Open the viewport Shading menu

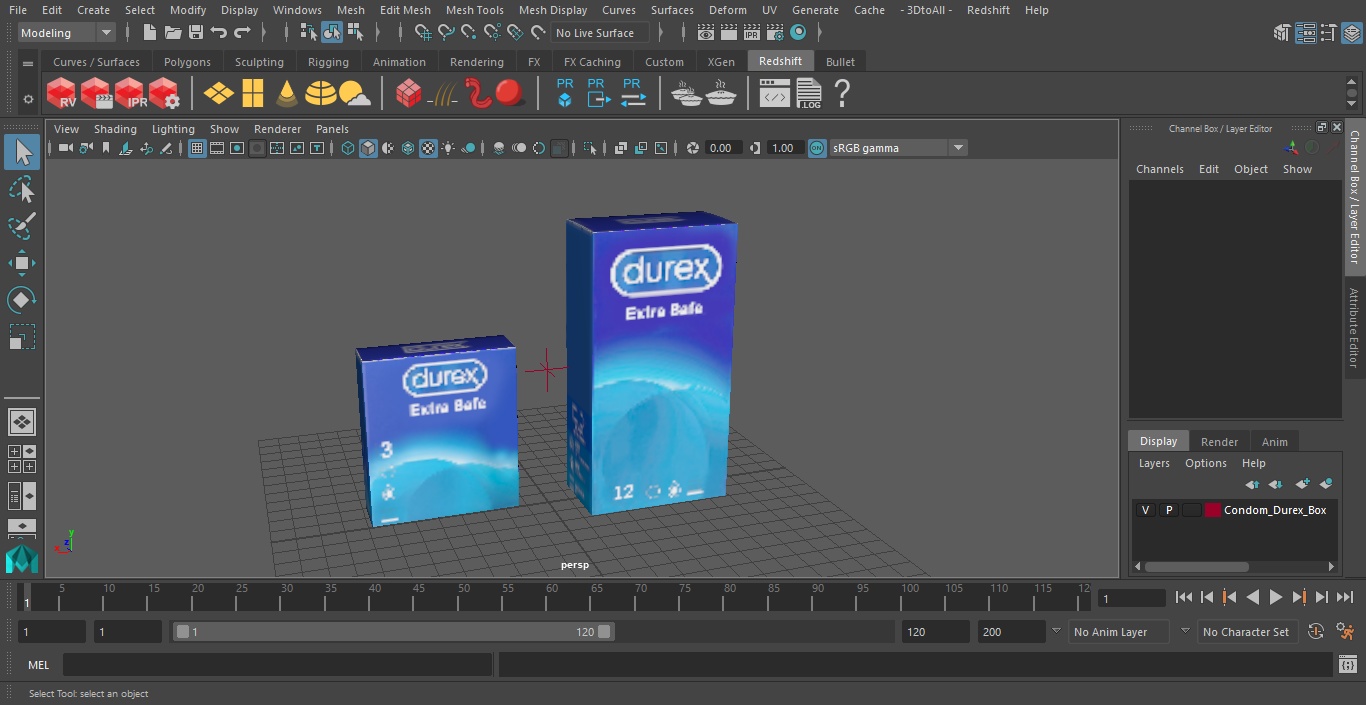tap(115, 129)
